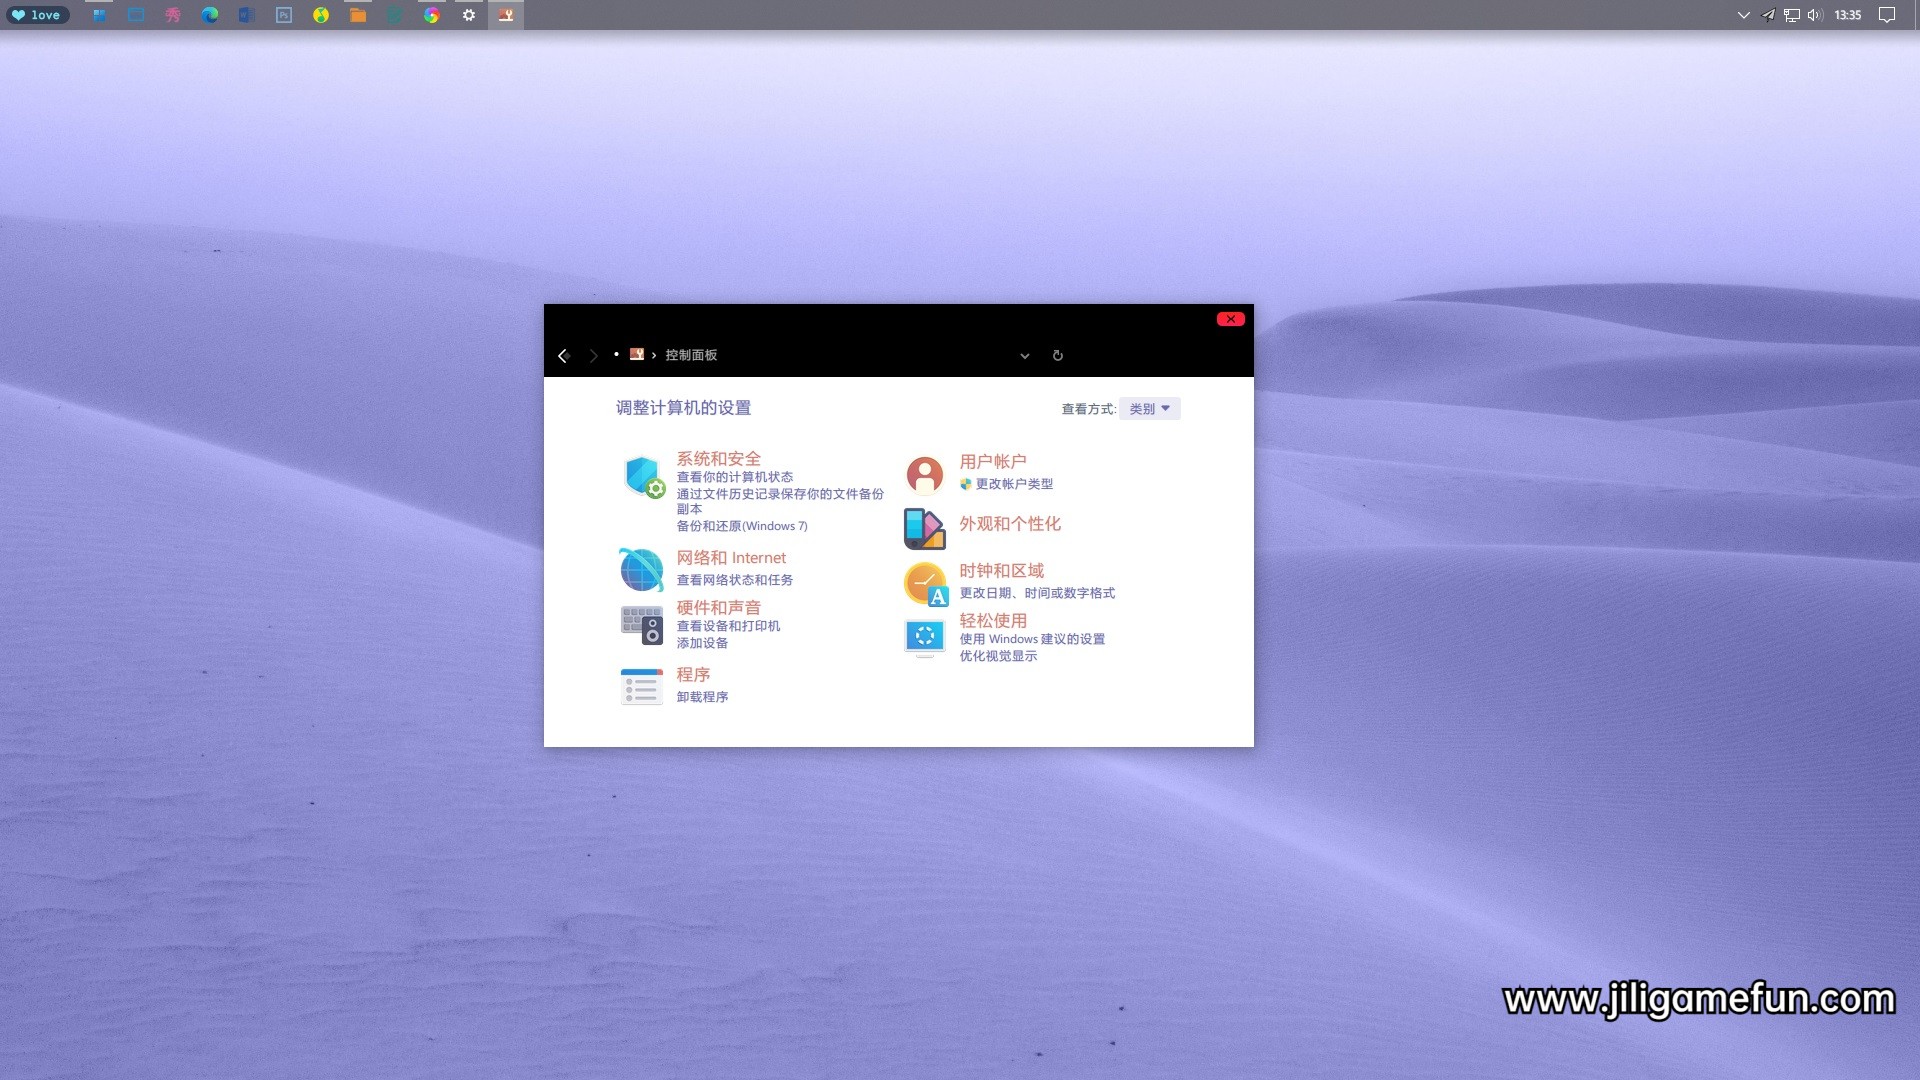This screenshot has height=1080, width=1920.
Task: Go forward with the right arrow
Action: [x=593, y=356]
